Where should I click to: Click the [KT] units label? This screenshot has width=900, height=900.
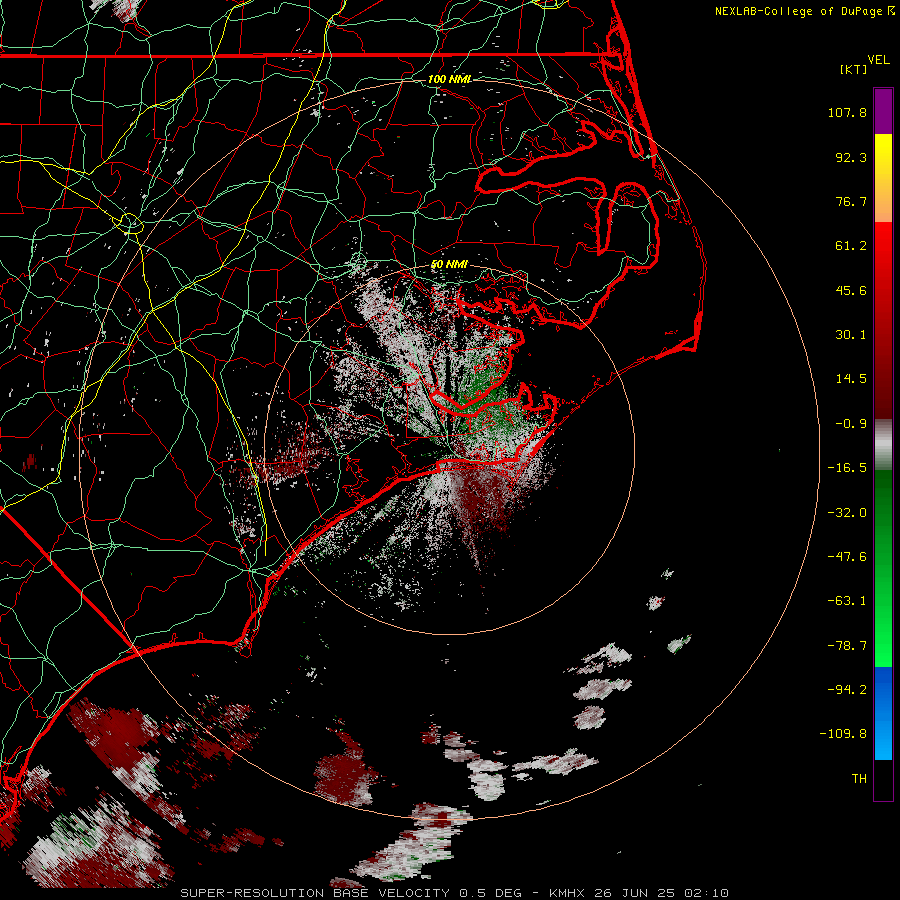(853, 69)
